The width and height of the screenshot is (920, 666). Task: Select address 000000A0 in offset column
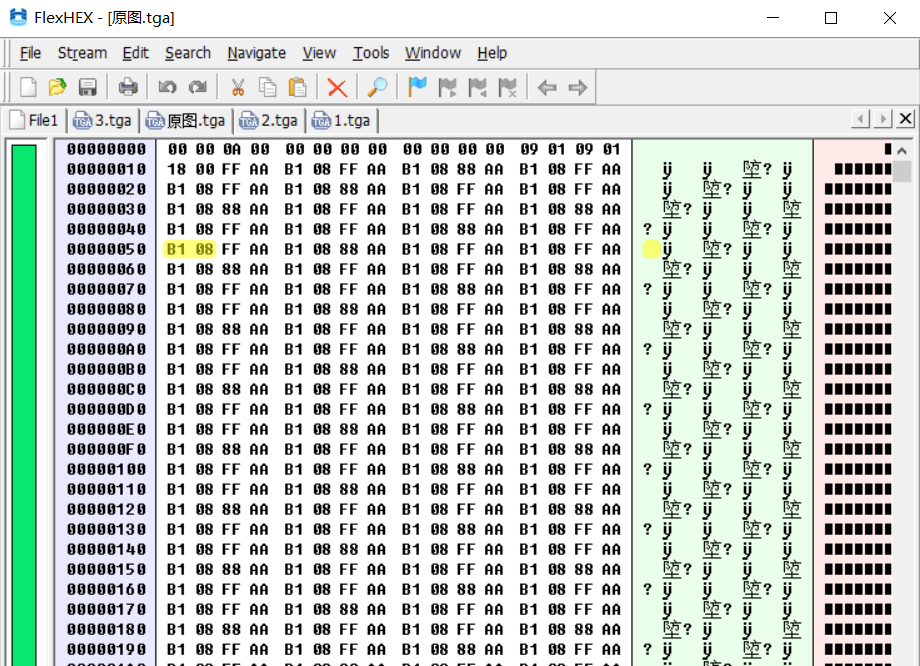(106, 349)
